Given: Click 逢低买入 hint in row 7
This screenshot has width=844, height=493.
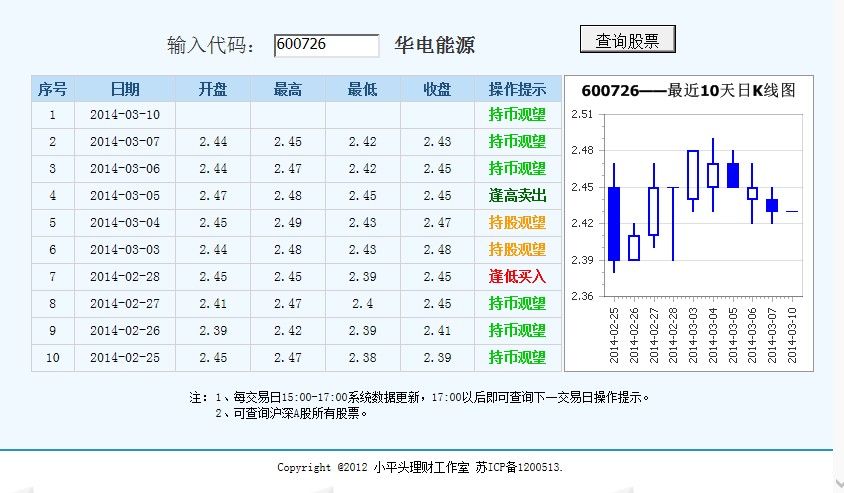Looking at the screenshot, I should [x=517, y=277].
